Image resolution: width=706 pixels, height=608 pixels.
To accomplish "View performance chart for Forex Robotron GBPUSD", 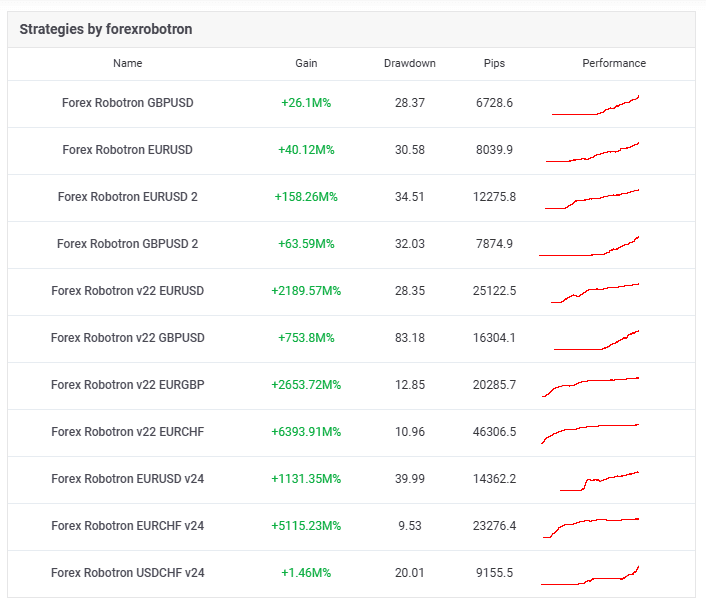I will (595, 105).
